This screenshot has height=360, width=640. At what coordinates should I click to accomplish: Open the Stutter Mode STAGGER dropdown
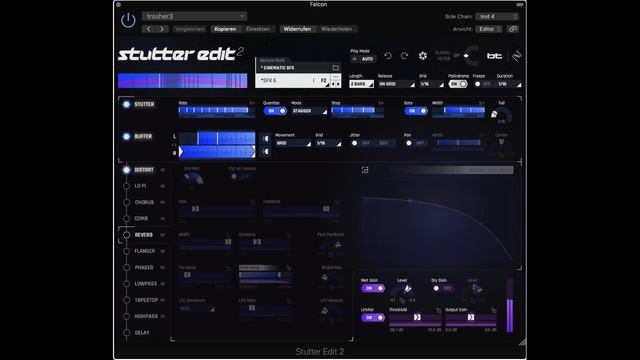[309, 111]
